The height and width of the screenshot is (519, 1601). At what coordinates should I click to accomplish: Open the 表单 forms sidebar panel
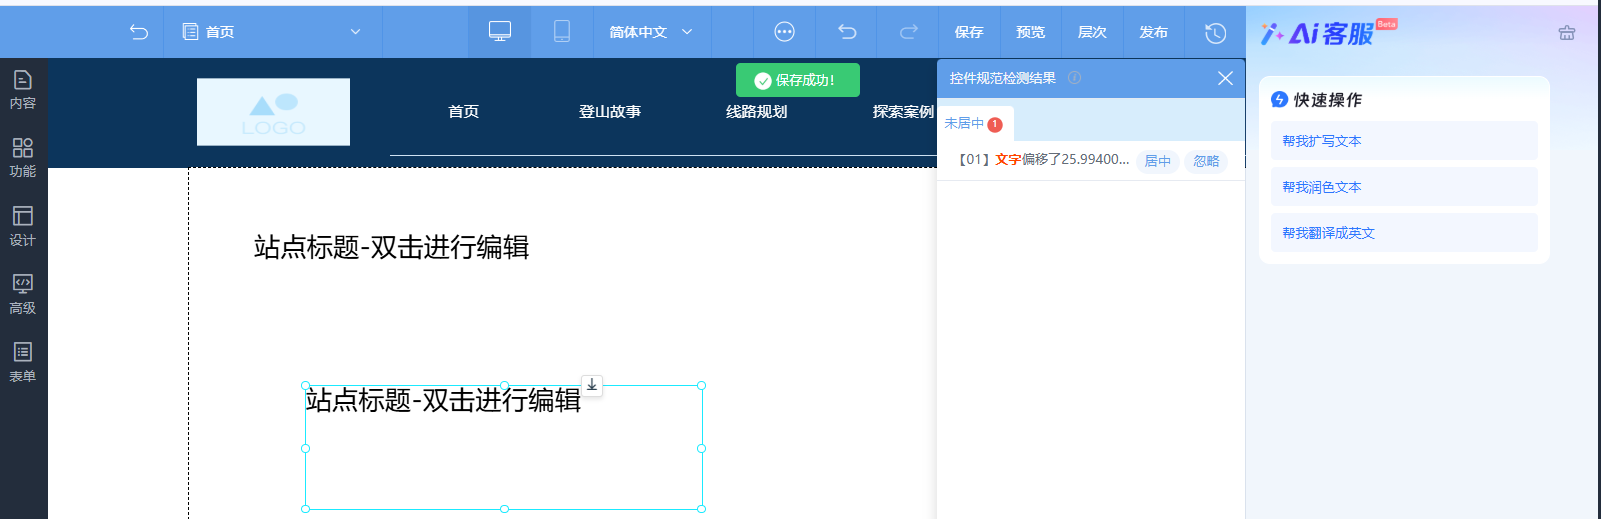pos(23,363)
